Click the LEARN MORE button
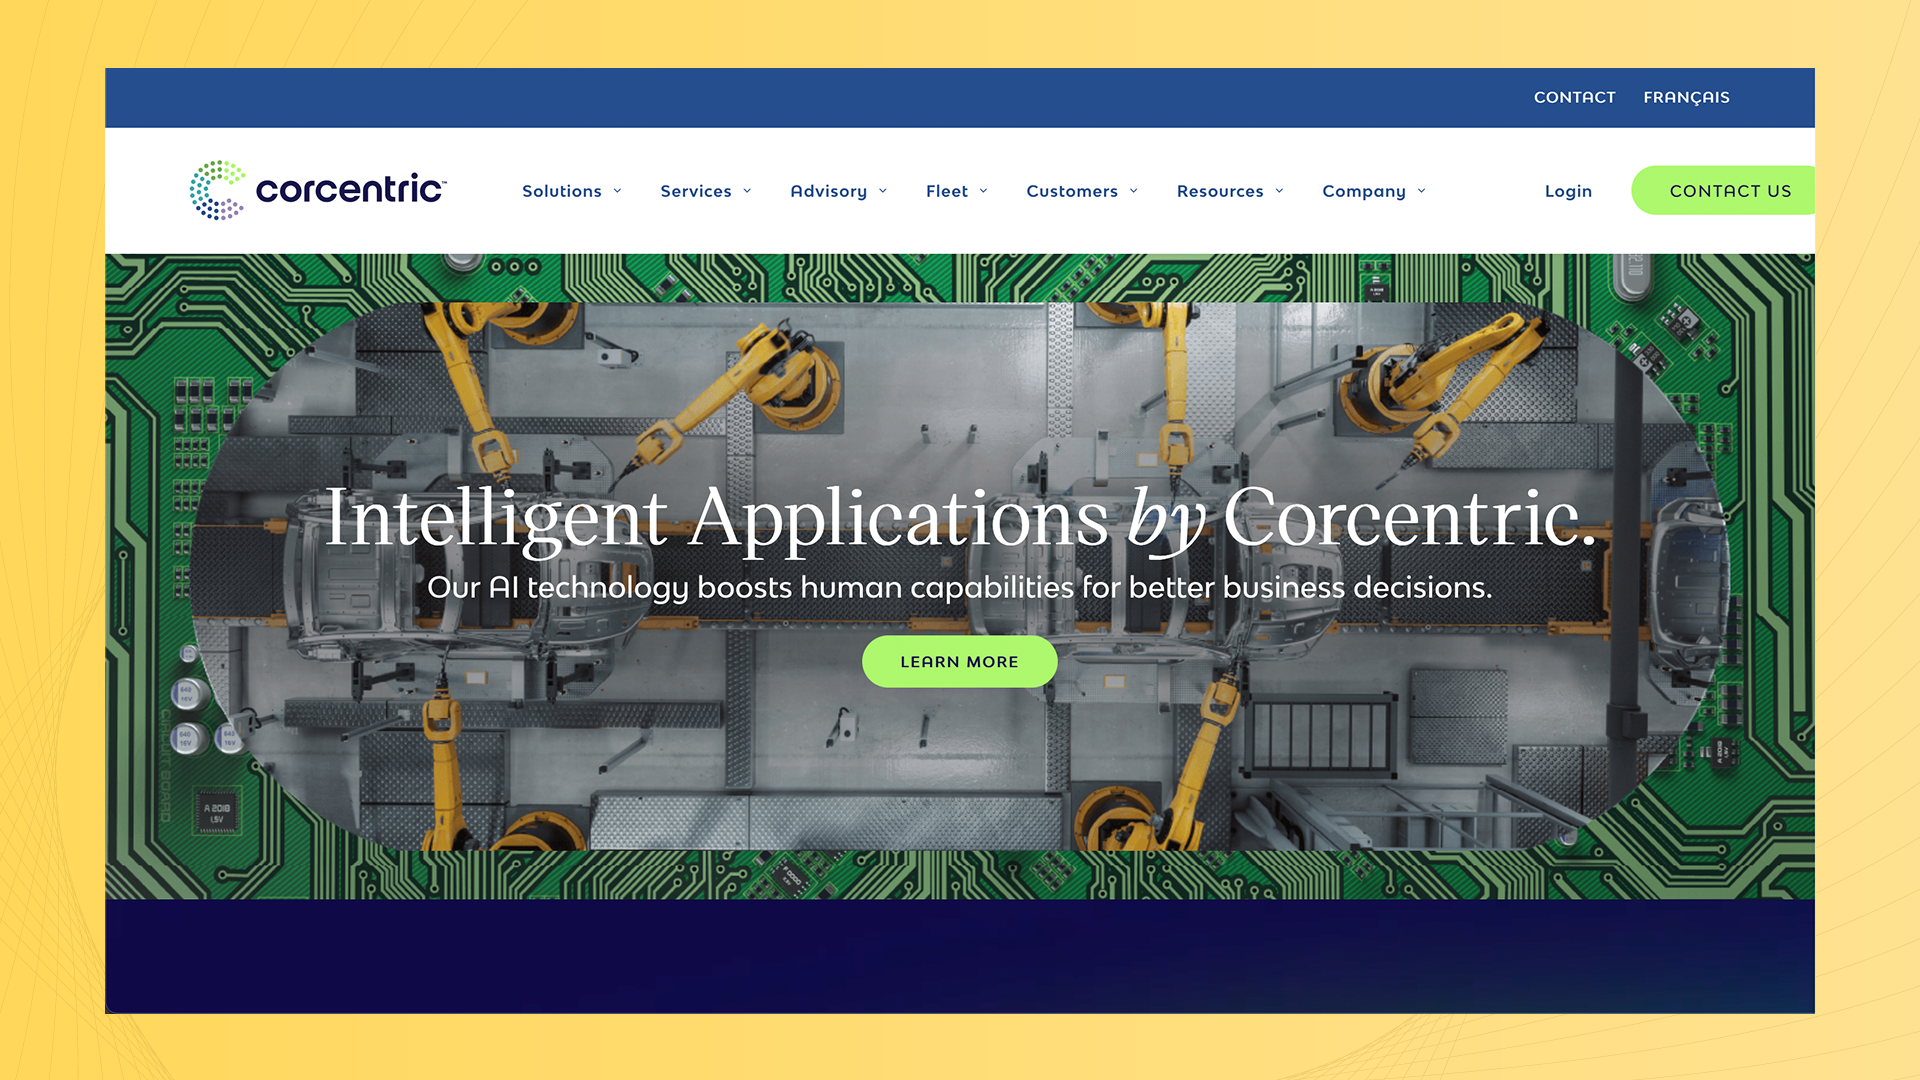Image resolution: width=1920 pixels, height=1080 pixels. 959,661
